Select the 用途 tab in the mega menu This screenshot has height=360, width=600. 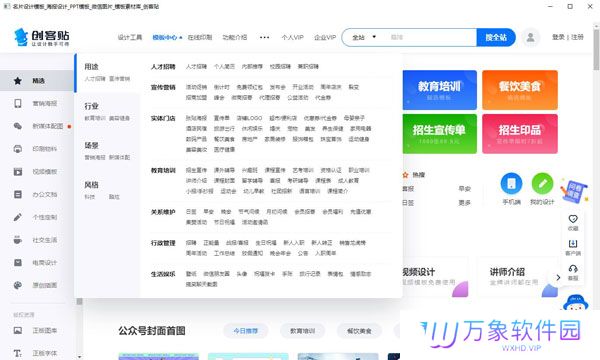click(108, 72)
